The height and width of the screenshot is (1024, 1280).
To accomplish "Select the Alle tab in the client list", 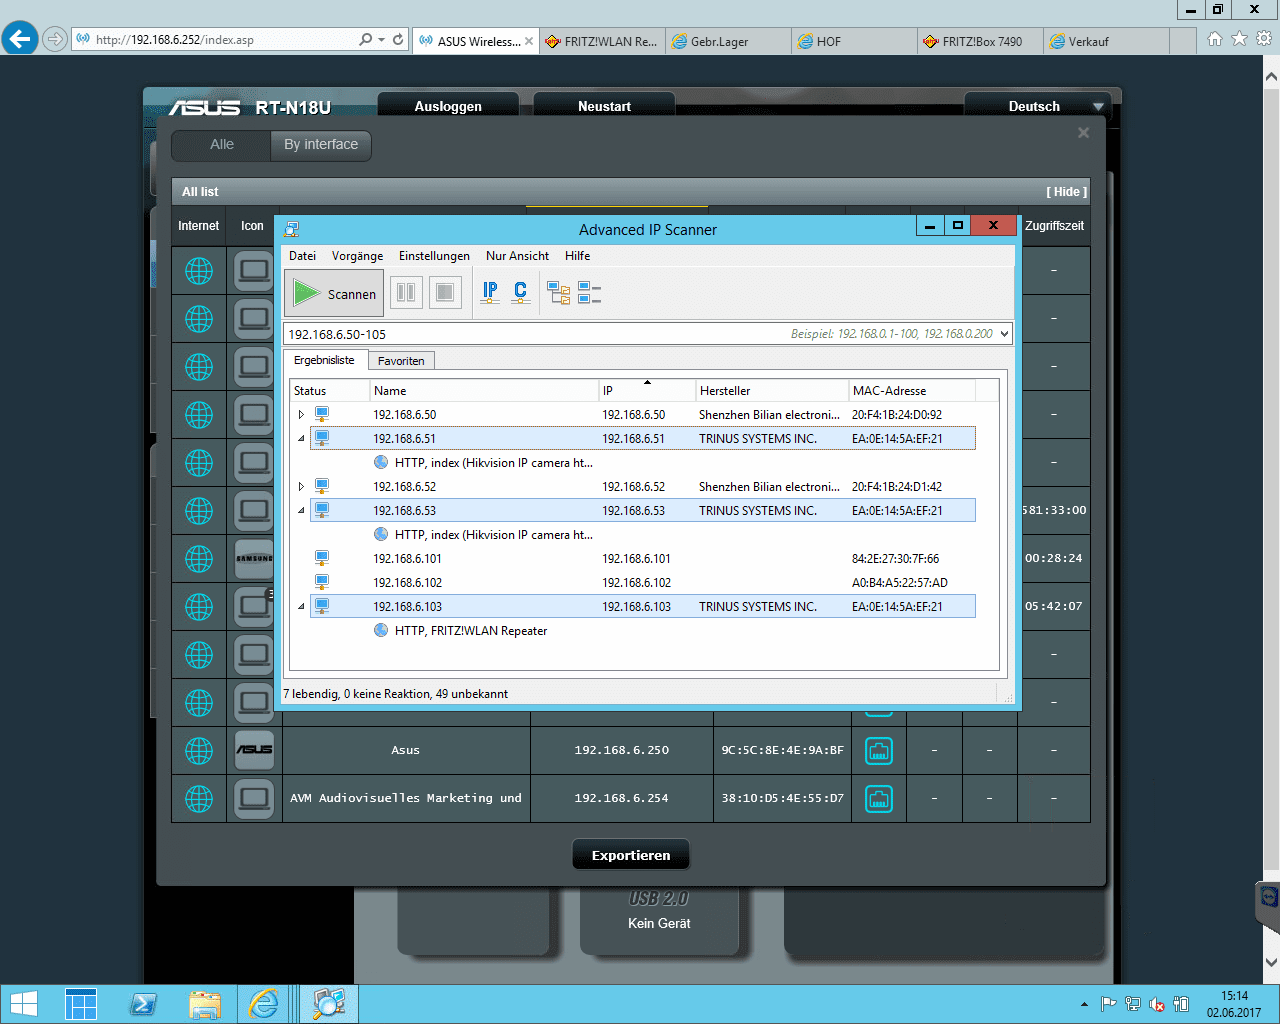I will tap(222, 145).
